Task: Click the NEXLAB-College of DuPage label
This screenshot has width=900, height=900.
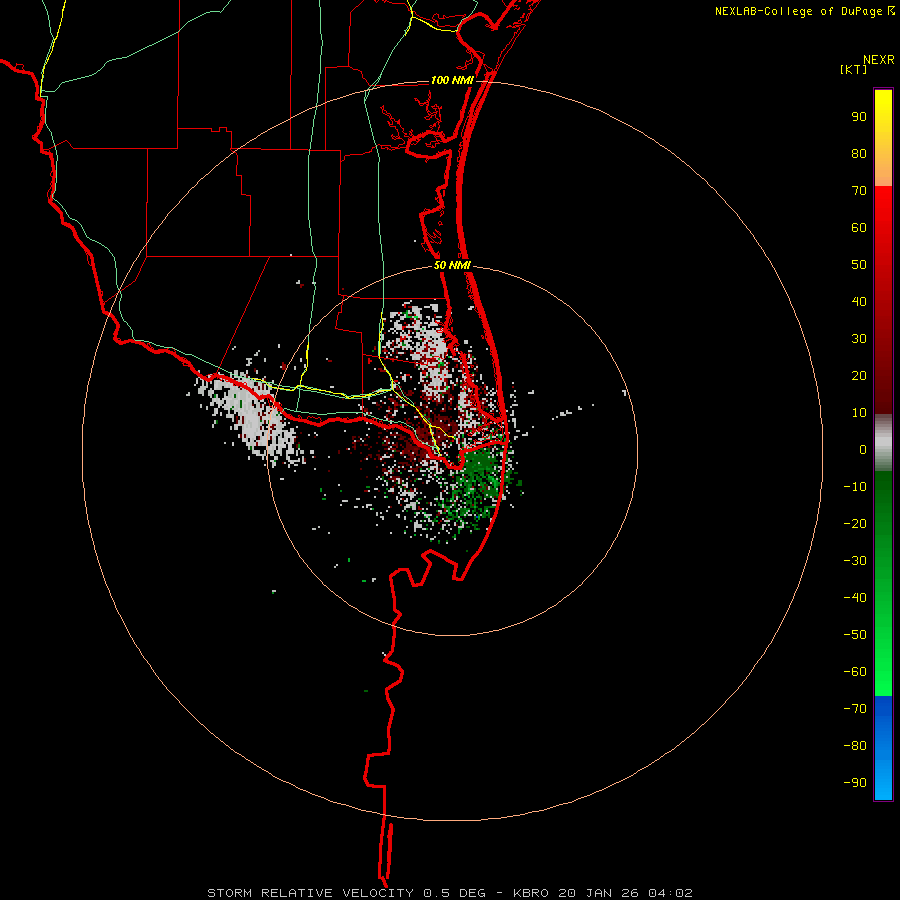Action: coord(798,11)
